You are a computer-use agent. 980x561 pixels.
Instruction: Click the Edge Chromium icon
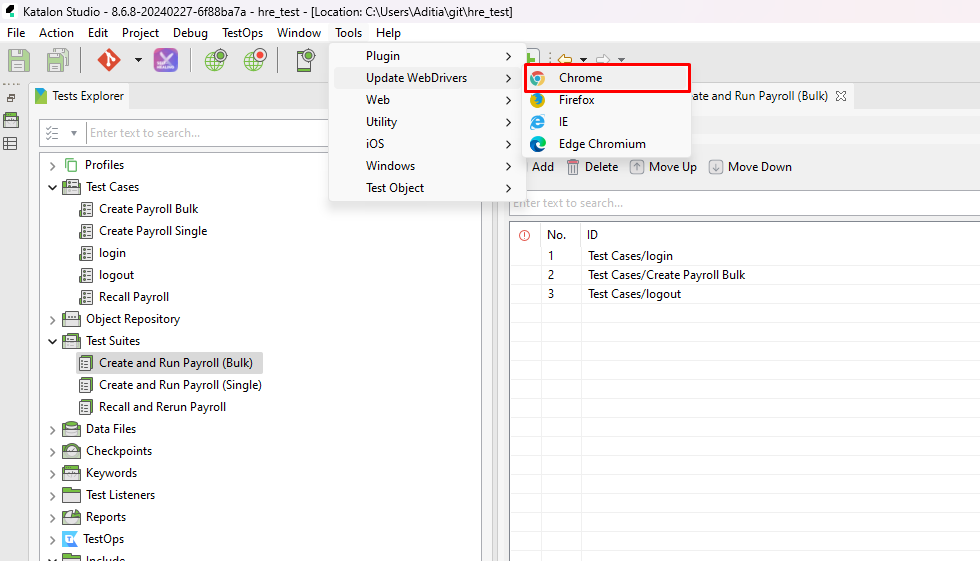pyautogui.click(x=538, y=144)
